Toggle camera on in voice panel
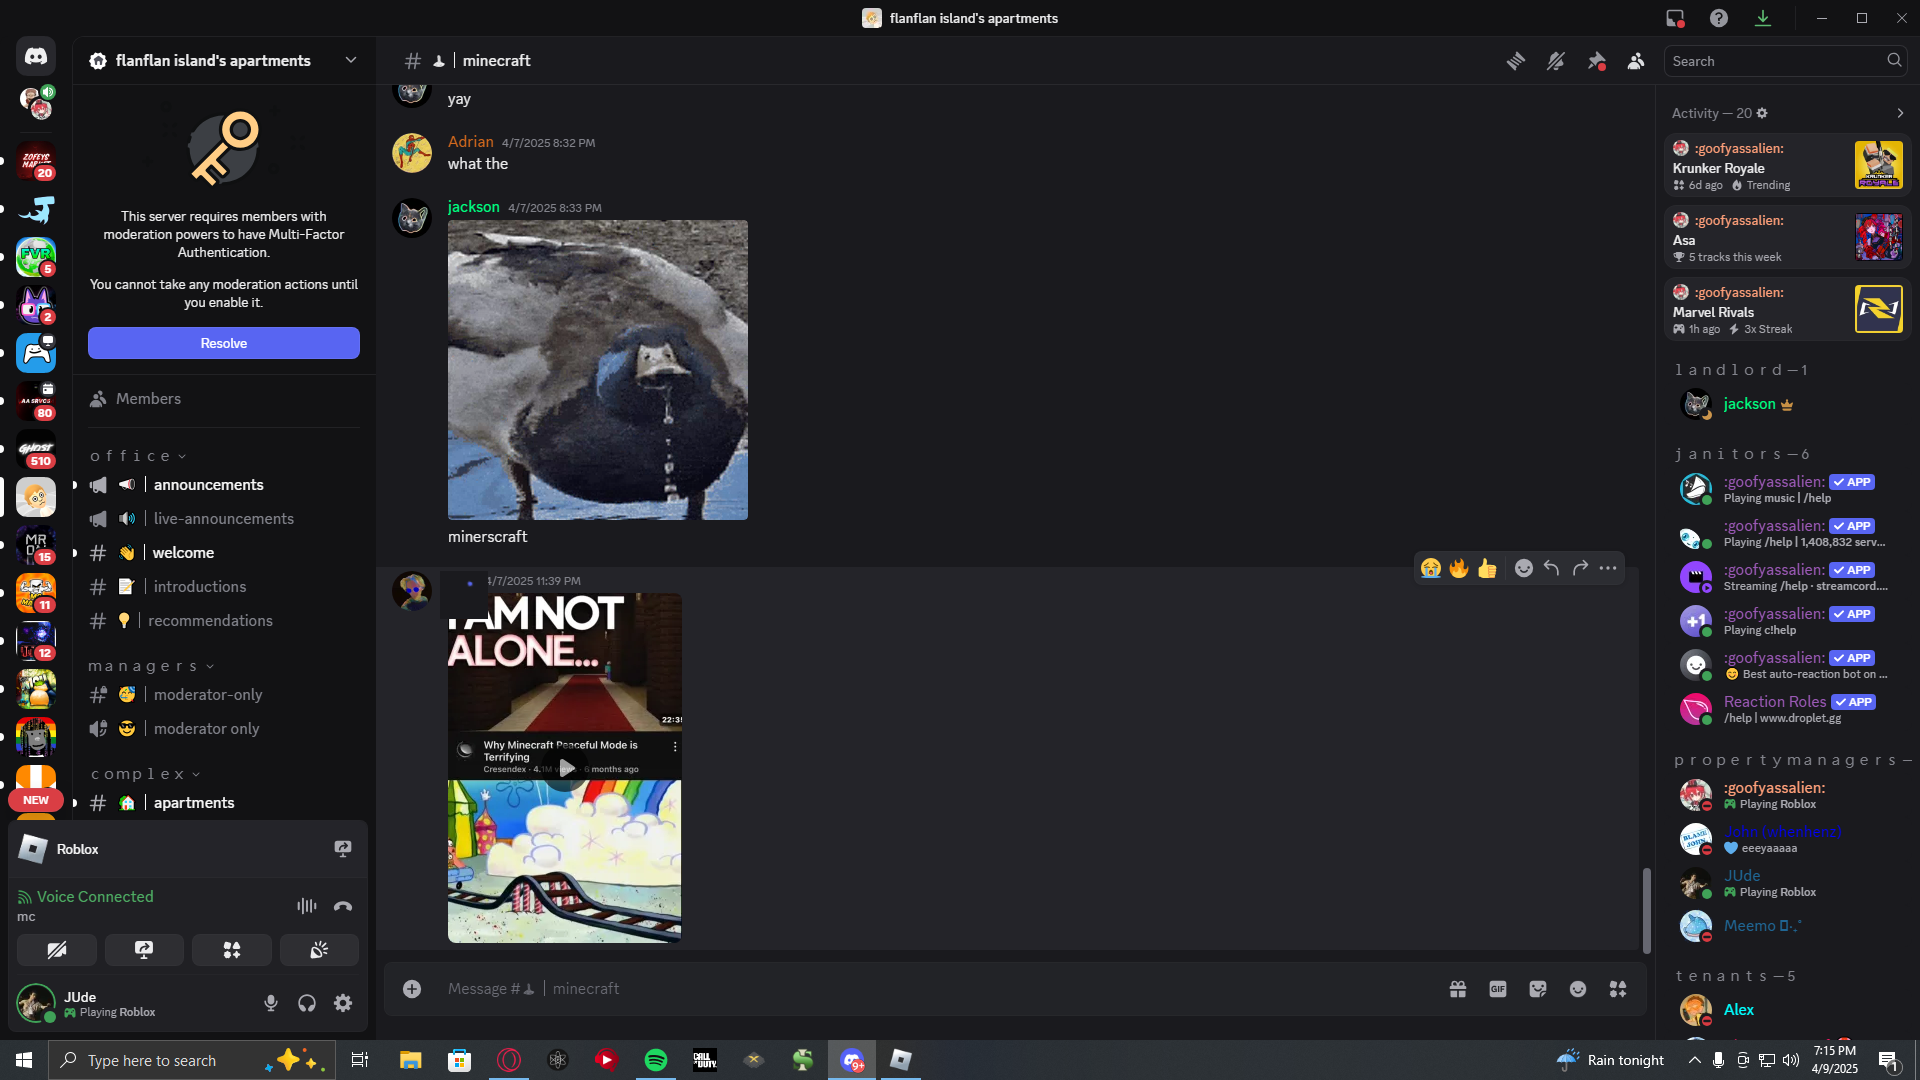Viewport: 1920px width, 1080px height. point(57,950)
